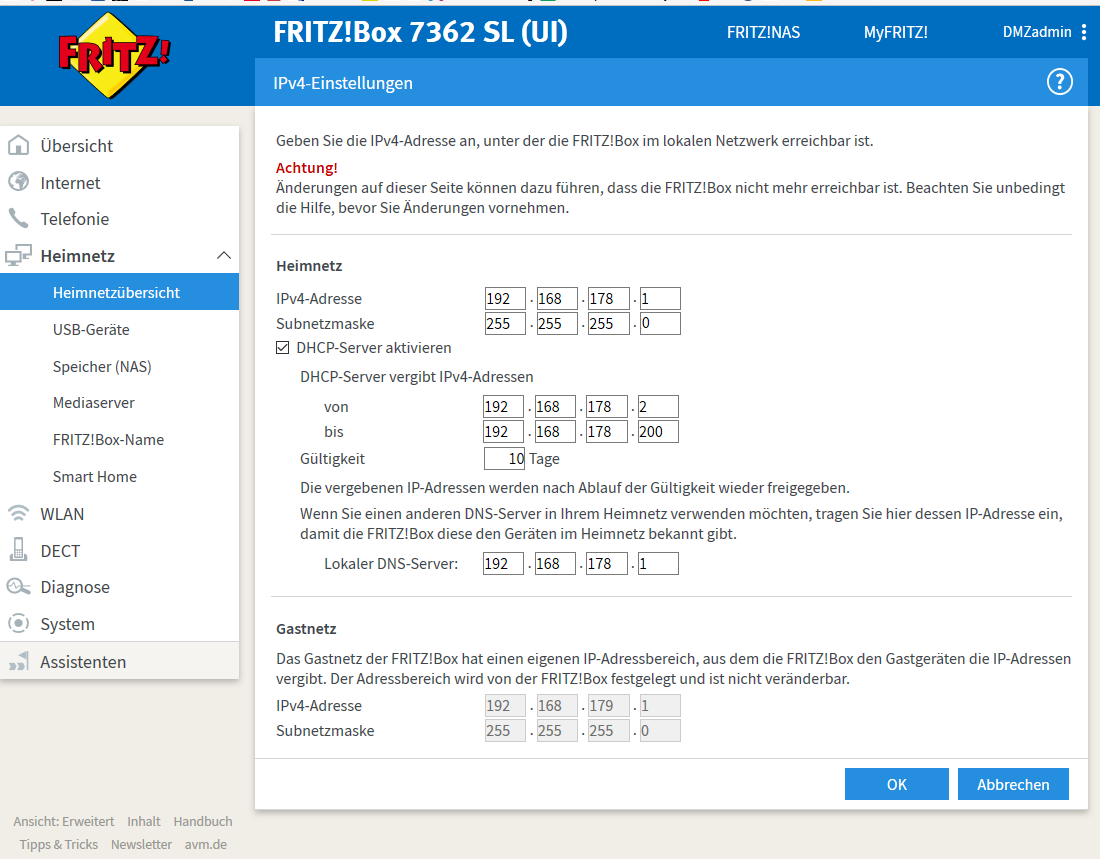
Task: Select Heimnetzübersicht submenu item
Action: click(119, 292)
